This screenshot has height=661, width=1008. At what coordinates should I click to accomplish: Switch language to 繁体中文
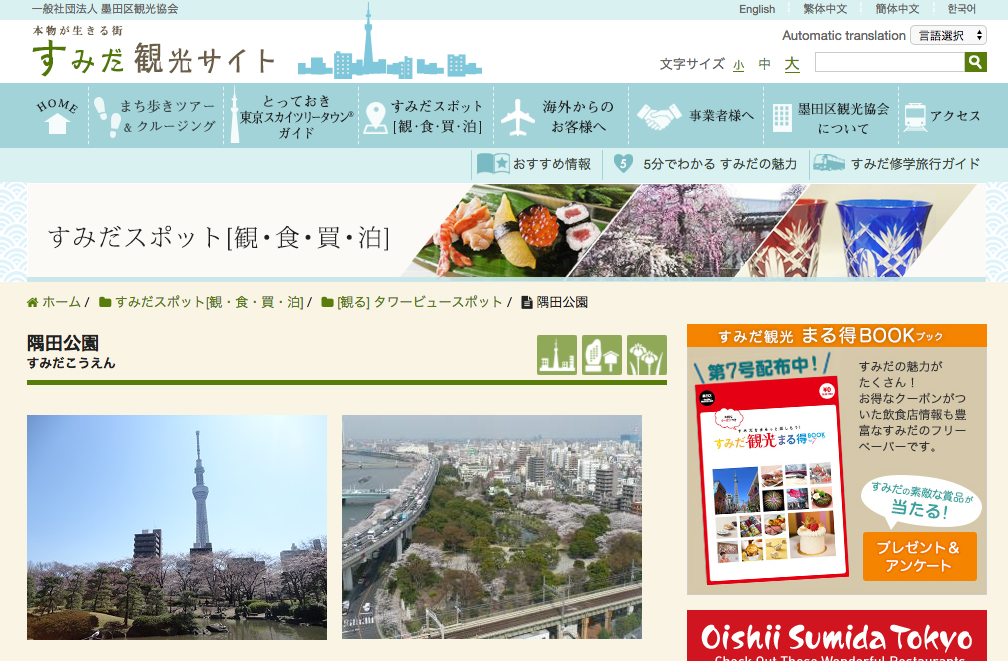[825, 9]
